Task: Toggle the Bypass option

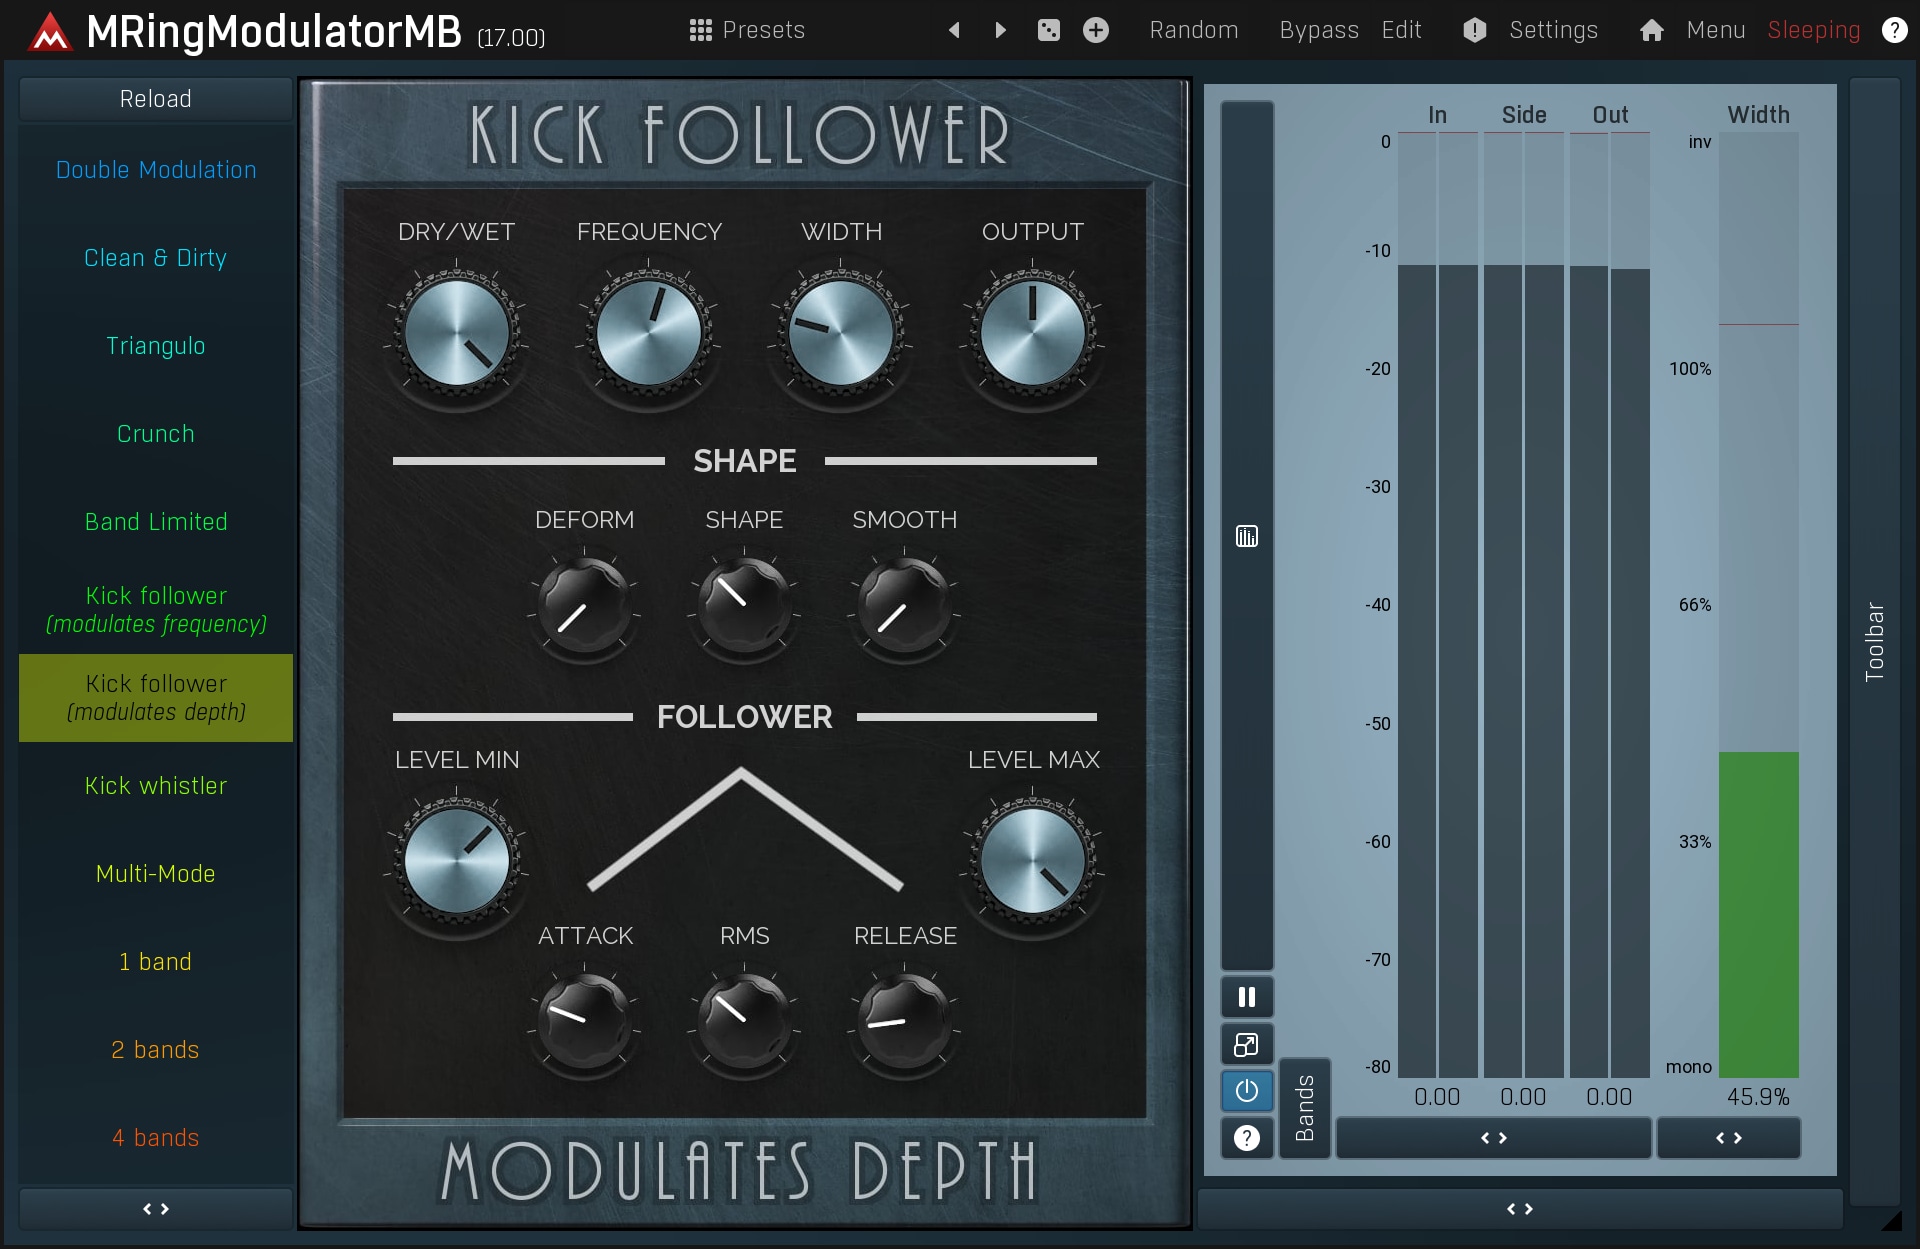Action: (x=1318, y=30)
